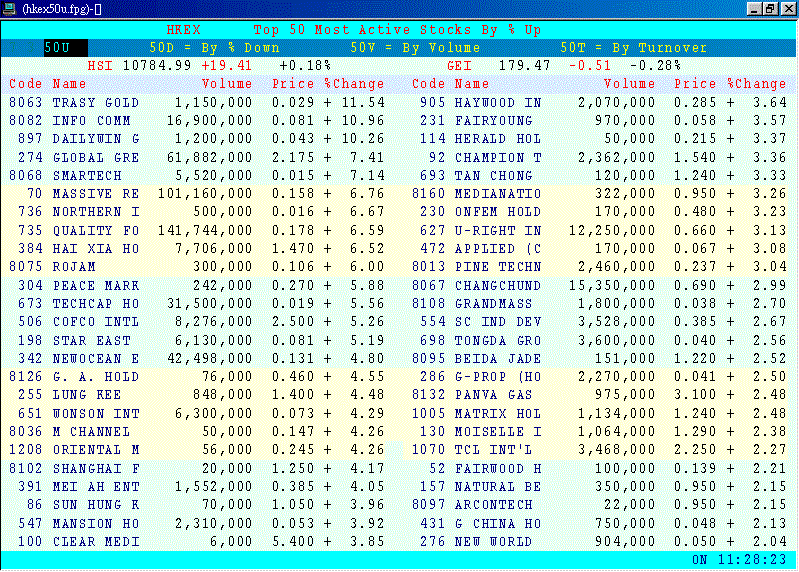This screenshot has width=799, height=572.
Task: Select MANSION HO stock name
Action: 96,524
